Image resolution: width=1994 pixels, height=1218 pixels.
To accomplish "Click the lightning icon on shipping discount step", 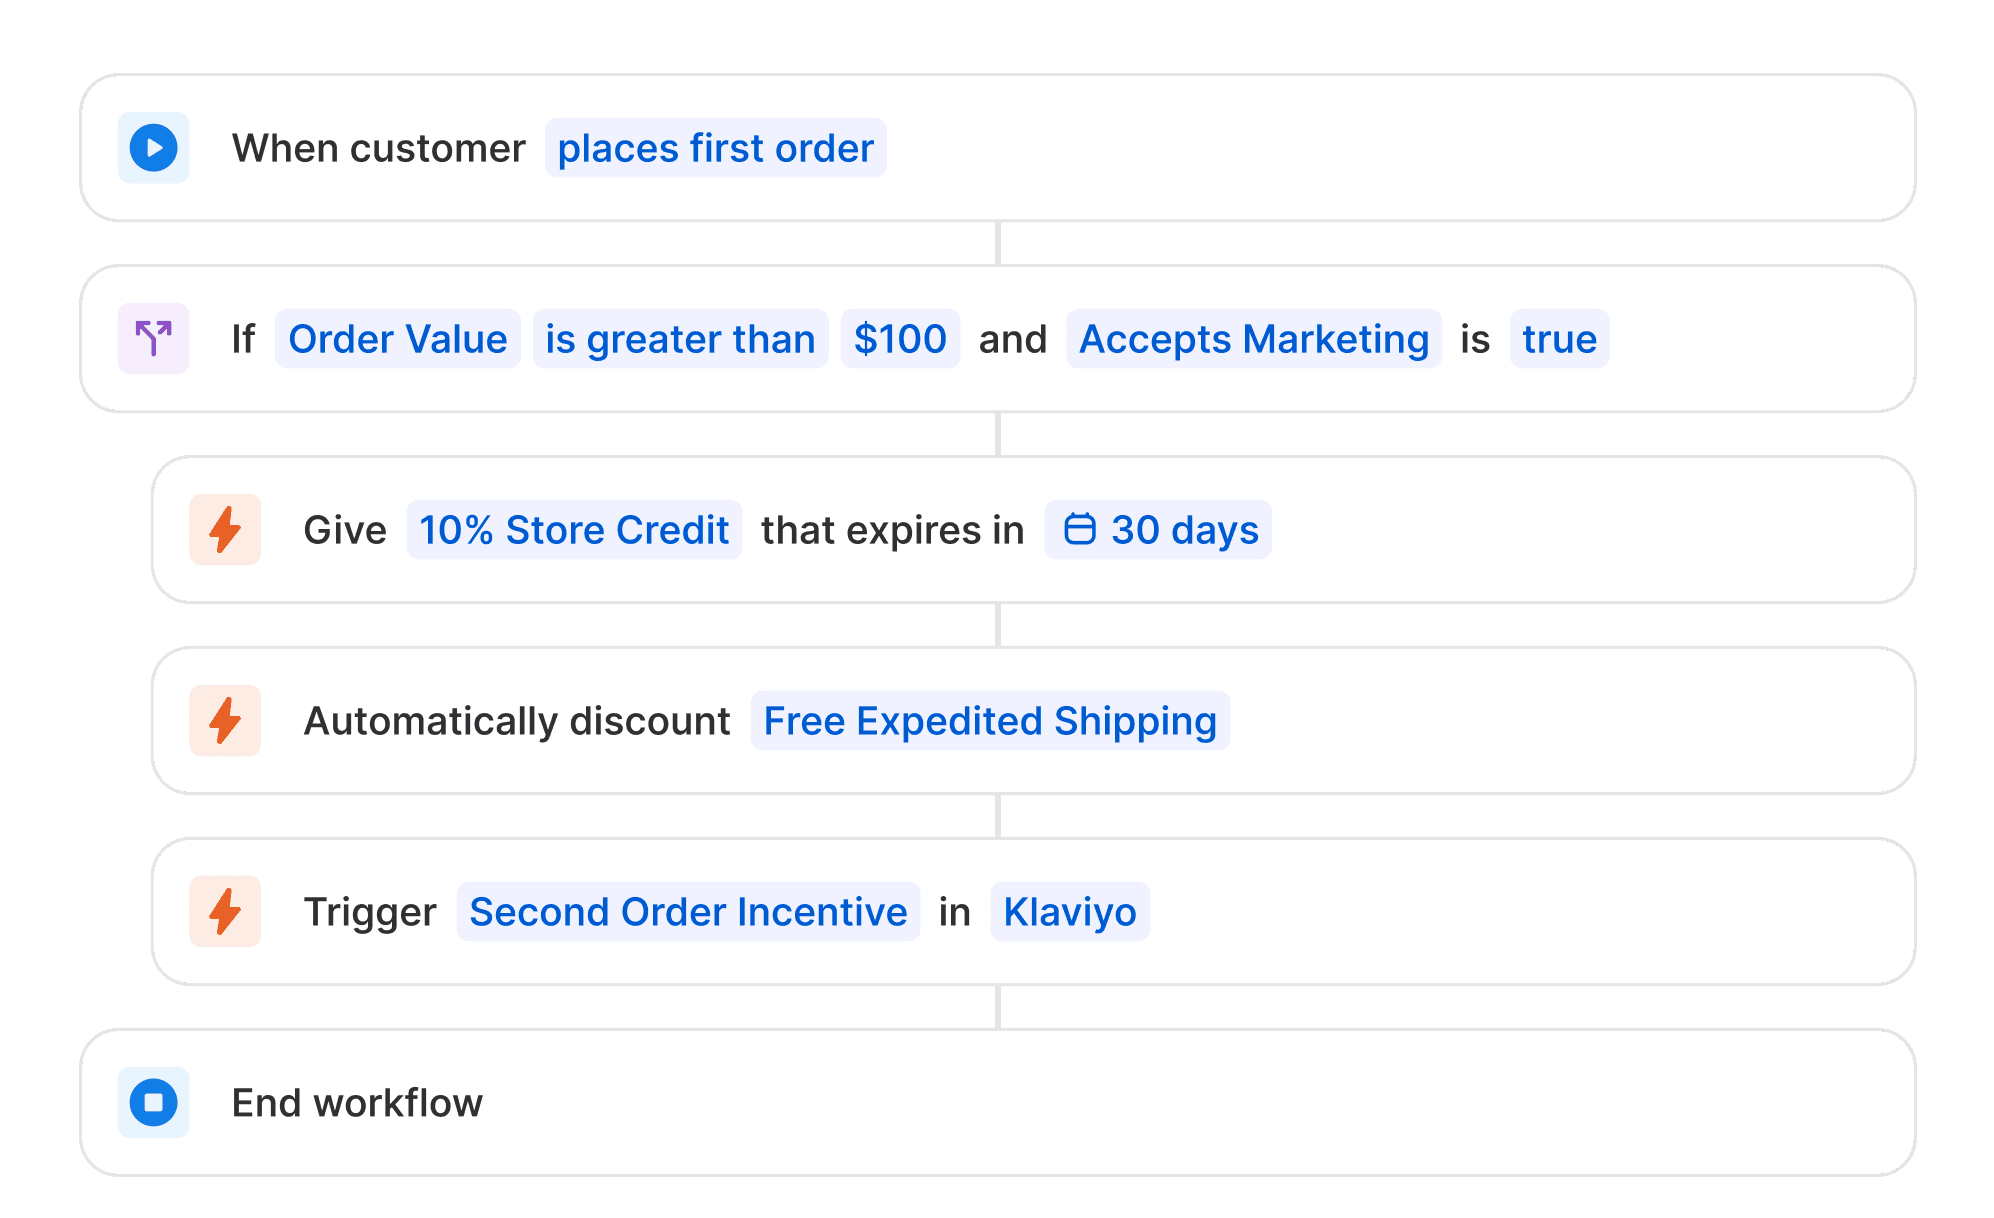I will [x=224, y=720].
